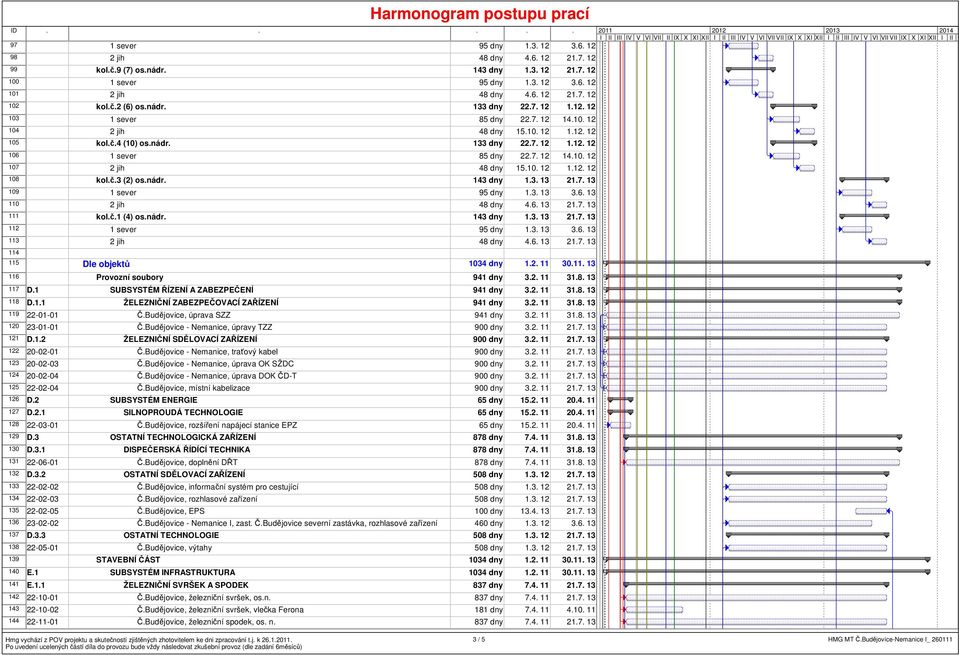
Task: Click page indicator 3 / 5
Action: [x=479, y=640]
